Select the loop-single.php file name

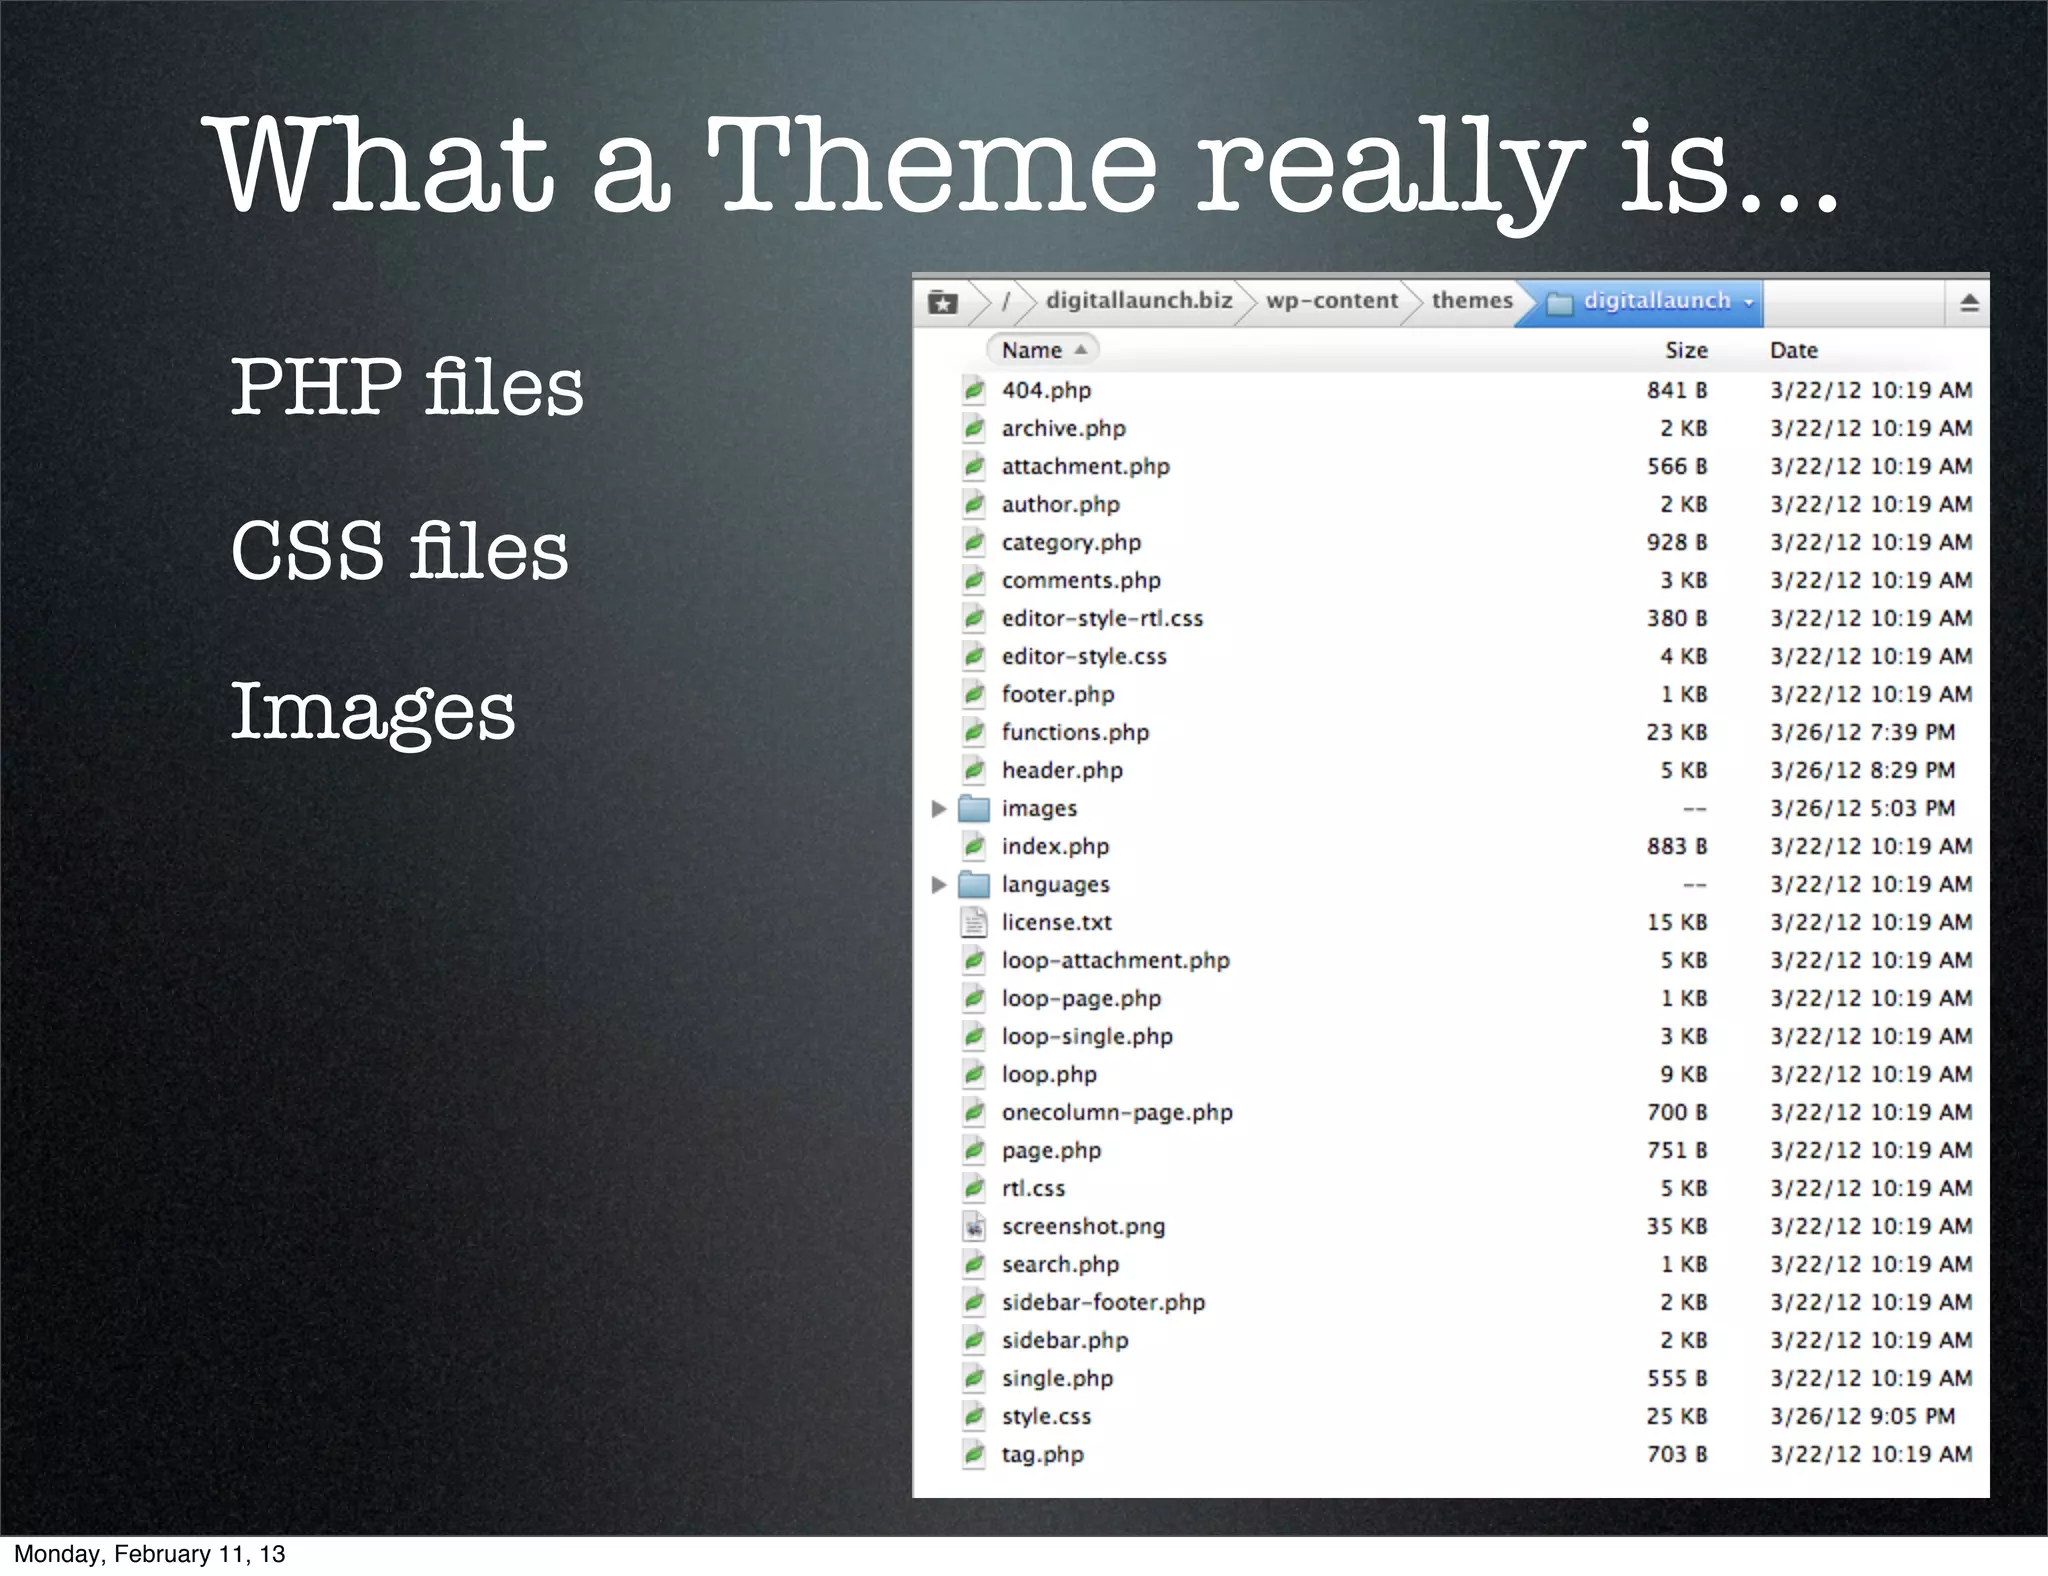[1087, 1036]
